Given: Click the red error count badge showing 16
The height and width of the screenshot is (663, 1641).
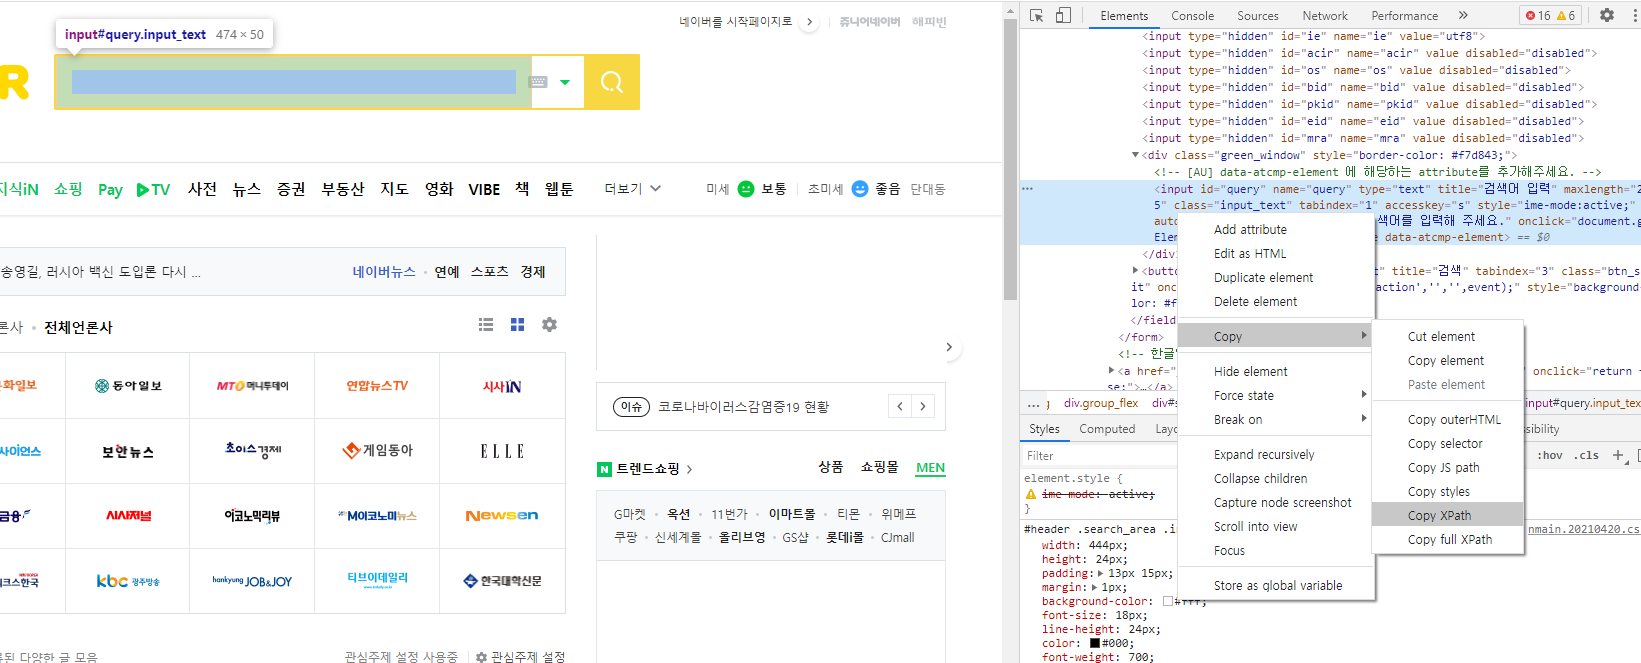Looking at the screenshot, I should [x=1537, y=15].
